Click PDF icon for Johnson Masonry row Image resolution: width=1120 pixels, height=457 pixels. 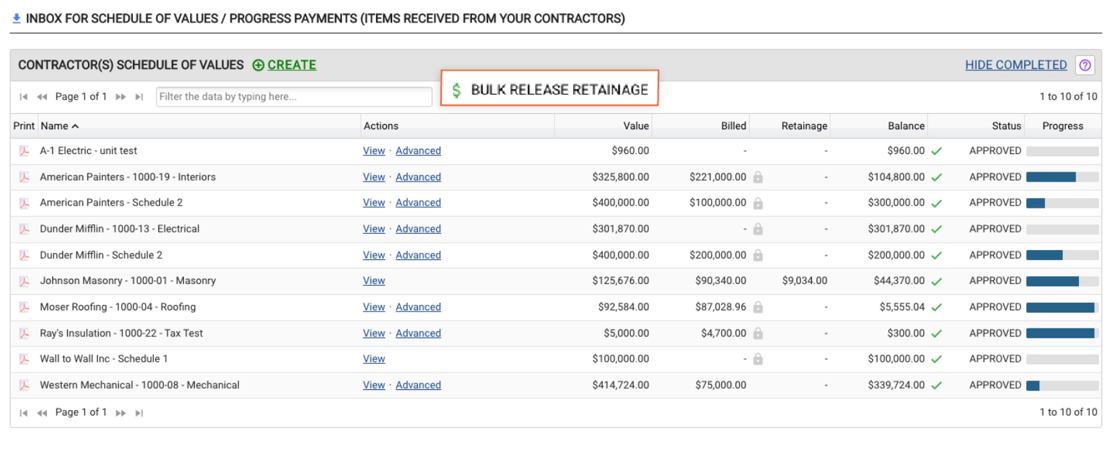coord(24,281)
